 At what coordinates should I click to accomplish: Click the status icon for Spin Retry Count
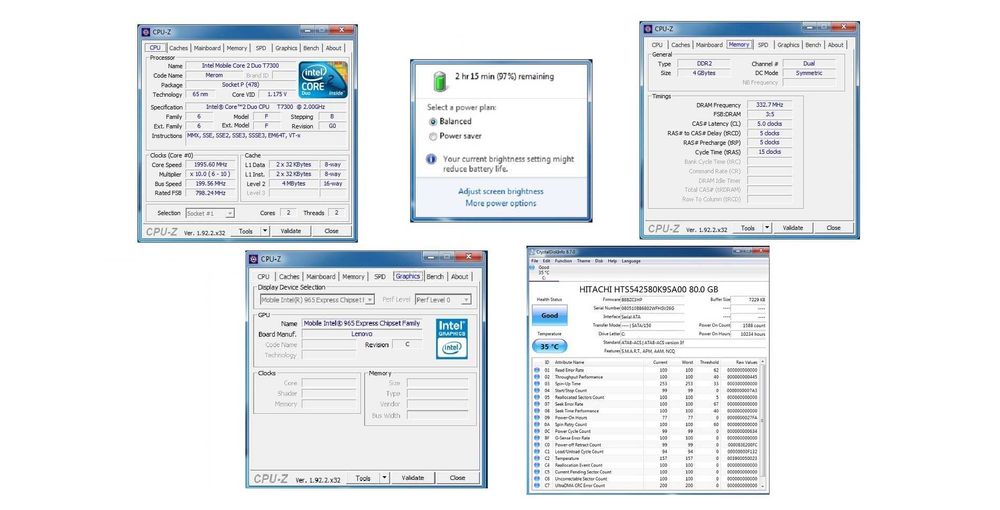coord(537,424)
